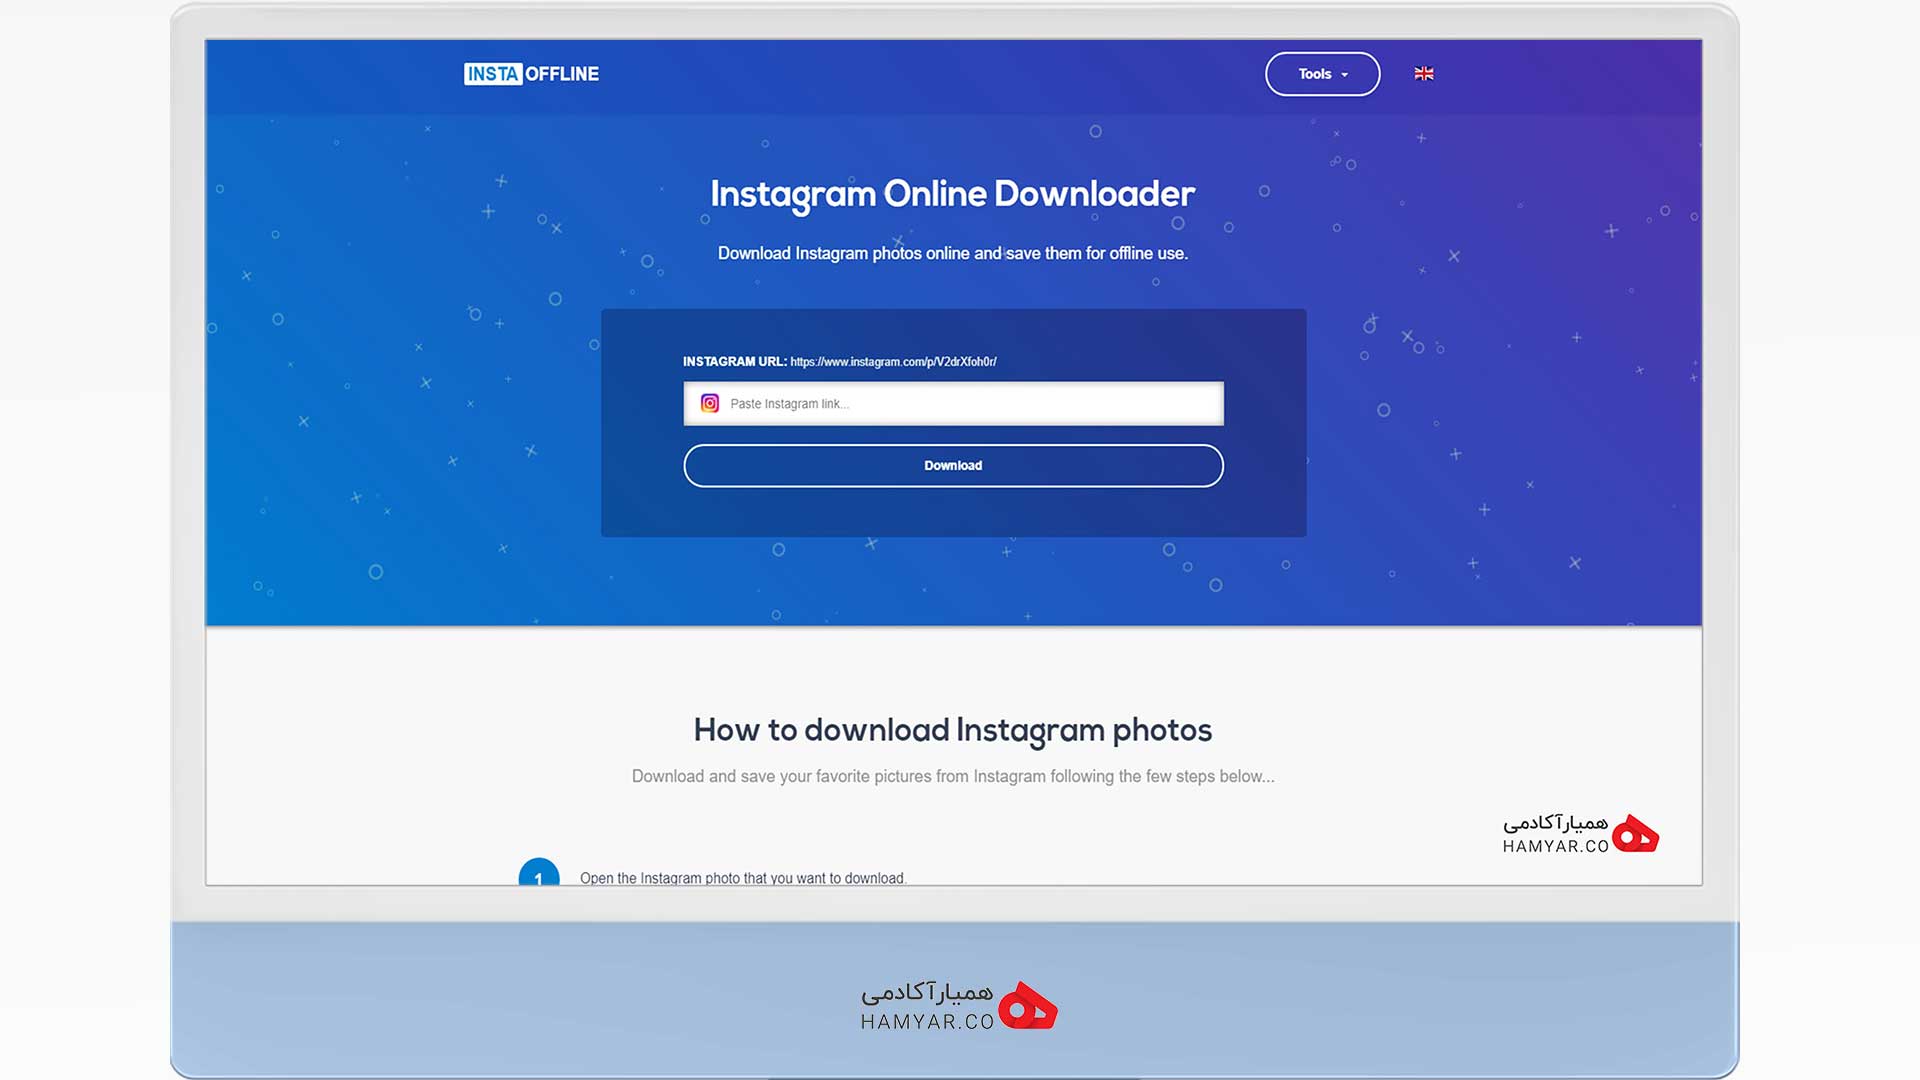
Task: Click the INSTA OFFLINE logo
Action: point(531,74)
